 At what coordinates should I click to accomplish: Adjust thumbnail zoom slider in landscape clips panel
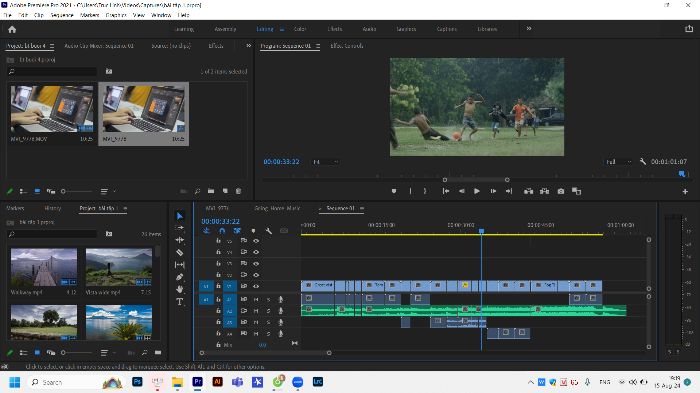click(77, 353)
